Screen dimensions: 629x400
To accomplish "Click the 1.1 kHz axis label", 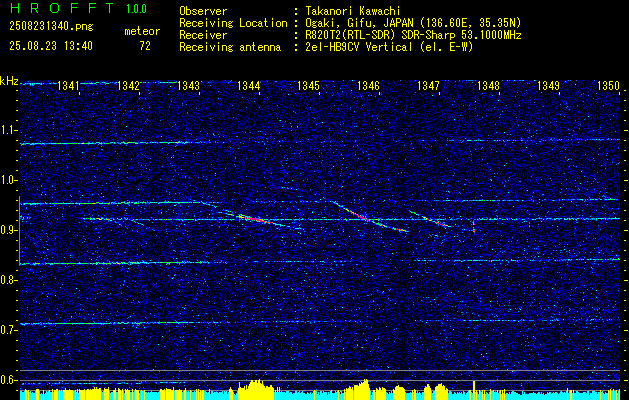I will (8, 130).
